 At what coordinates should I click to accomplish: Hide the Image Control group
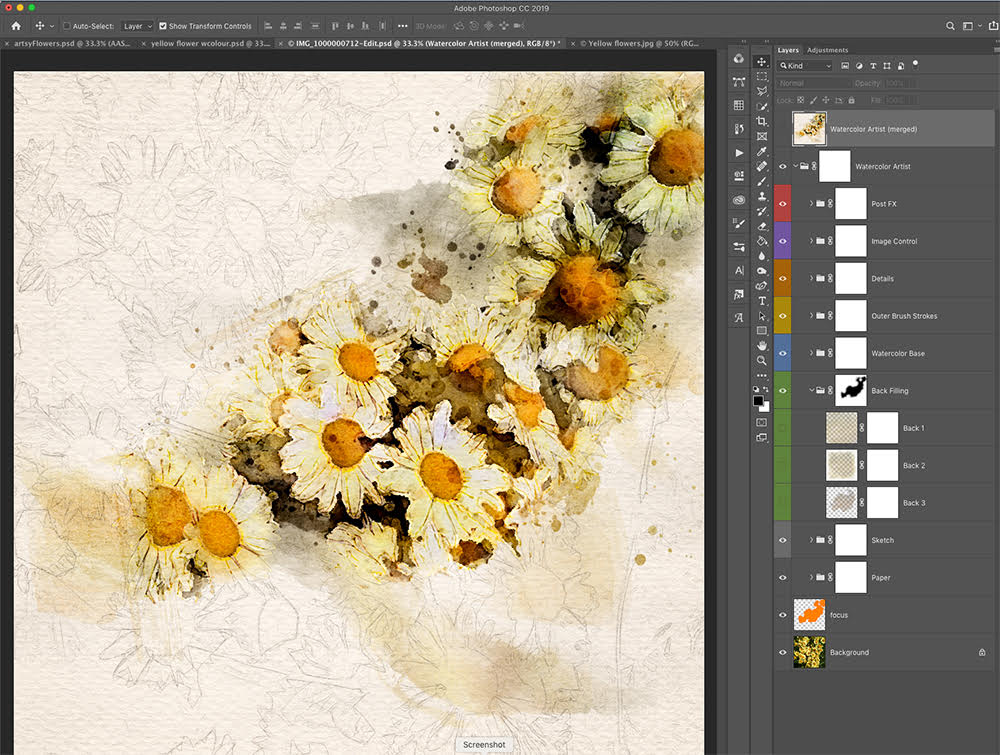pyautogui.click(x=783, y=241)
